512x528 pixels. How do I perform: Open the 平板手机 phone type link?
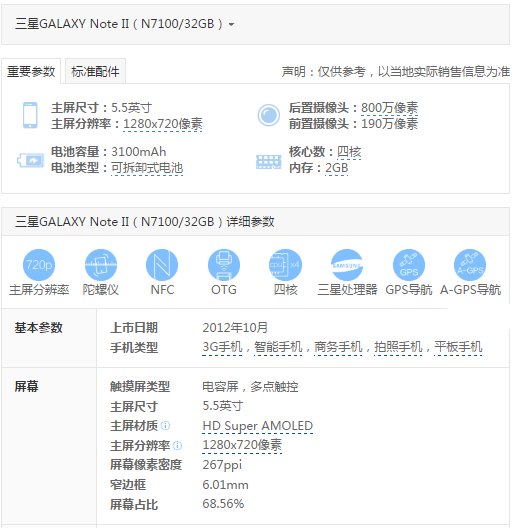point(458,347)
